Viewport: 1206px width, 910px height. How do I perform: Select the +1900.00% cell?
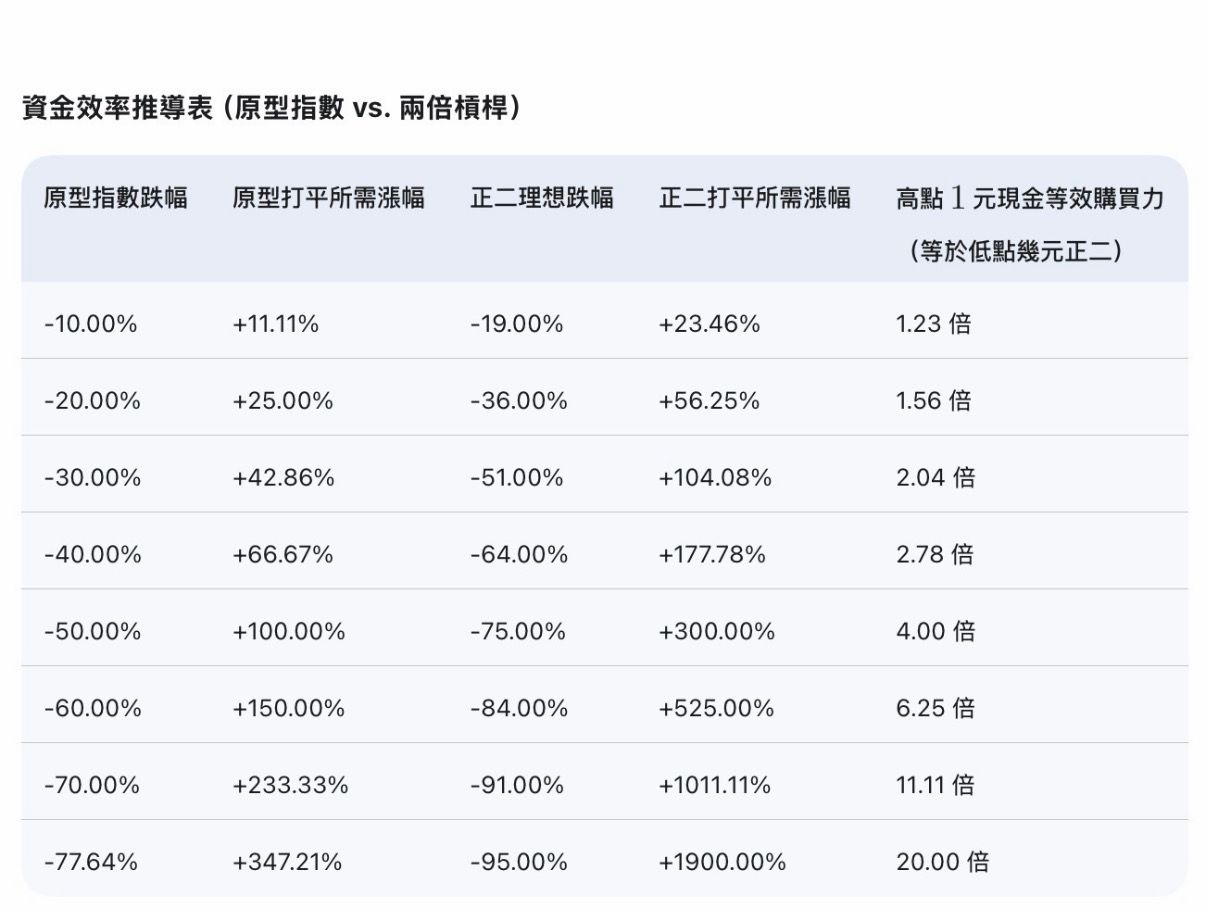pos(723,862)
